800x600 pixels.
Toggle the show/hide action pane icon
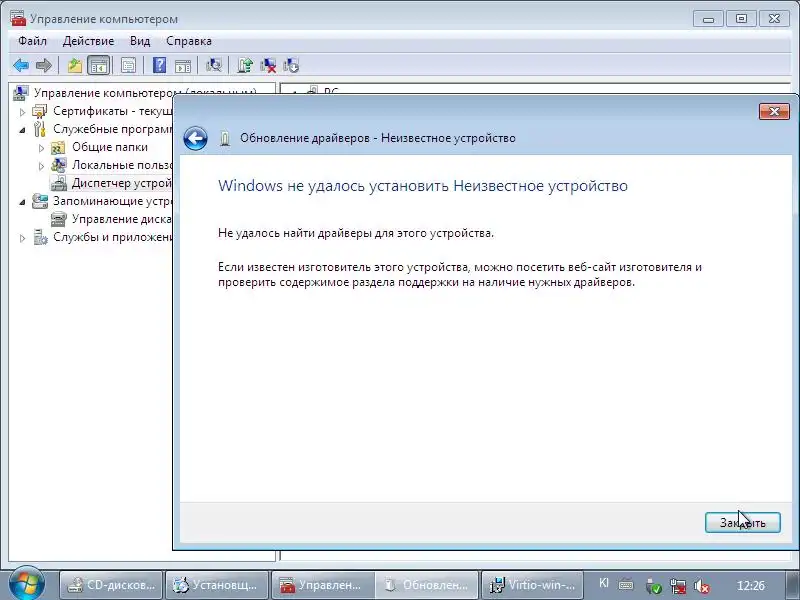pos(183,65)
